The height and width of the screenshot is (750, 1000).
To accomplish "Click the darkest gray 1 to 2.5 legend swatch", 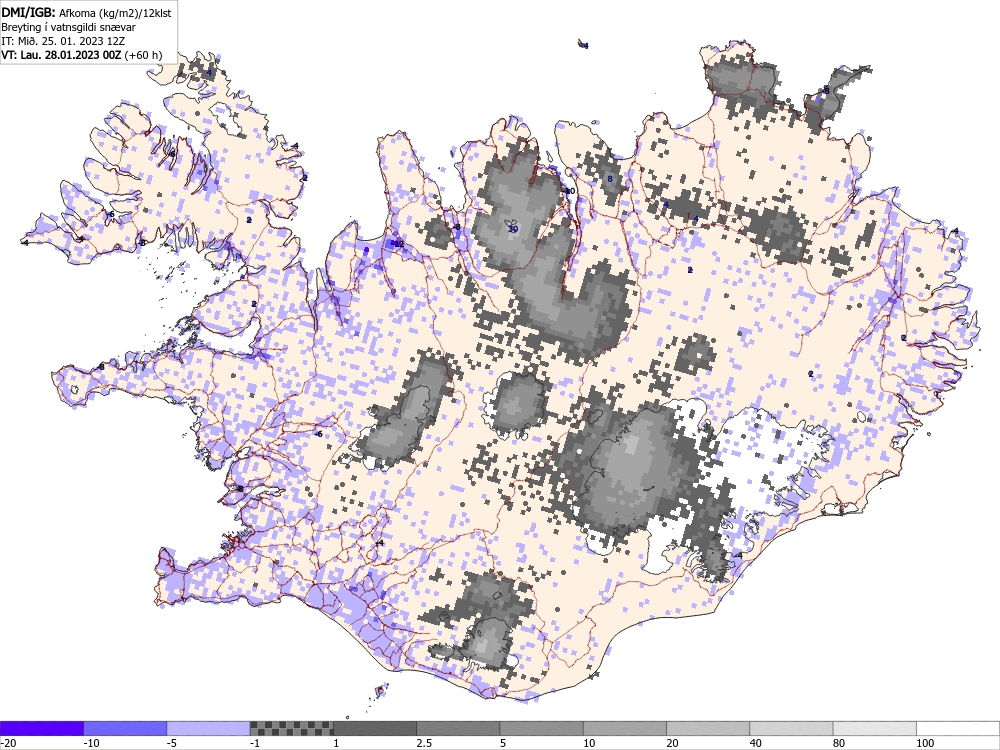I will point(375,728).
